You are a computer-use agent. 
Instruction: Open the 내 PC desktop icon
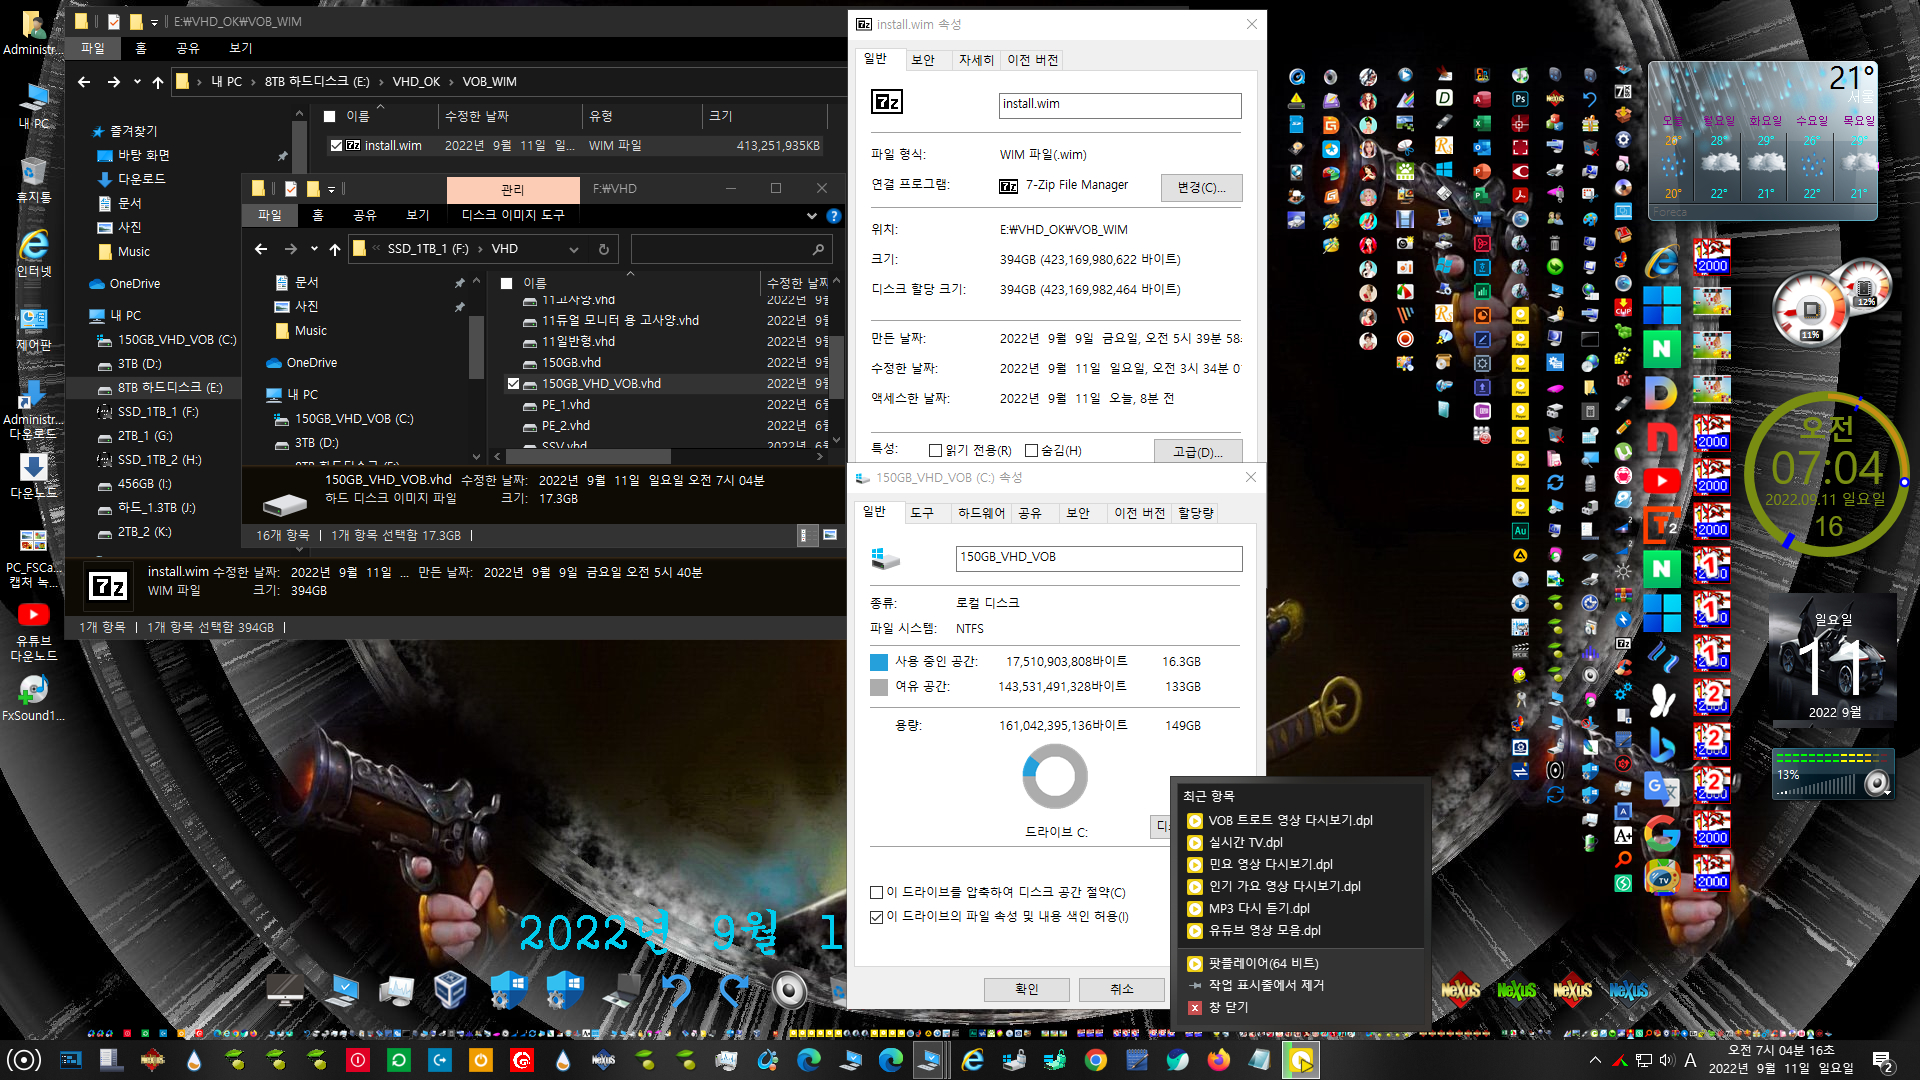[34, 105]
